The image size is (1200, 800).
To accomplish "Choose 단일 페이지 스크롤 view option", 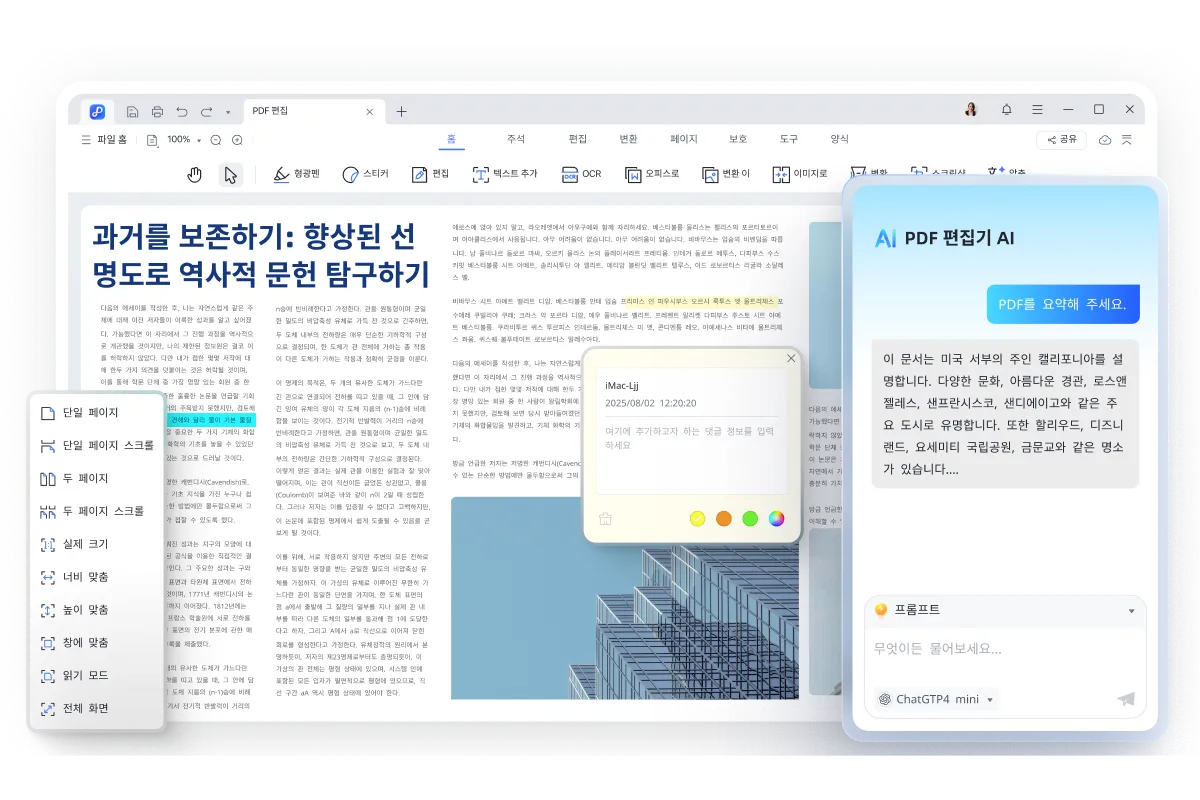I will pyautogui.click(x=97, y=445).
